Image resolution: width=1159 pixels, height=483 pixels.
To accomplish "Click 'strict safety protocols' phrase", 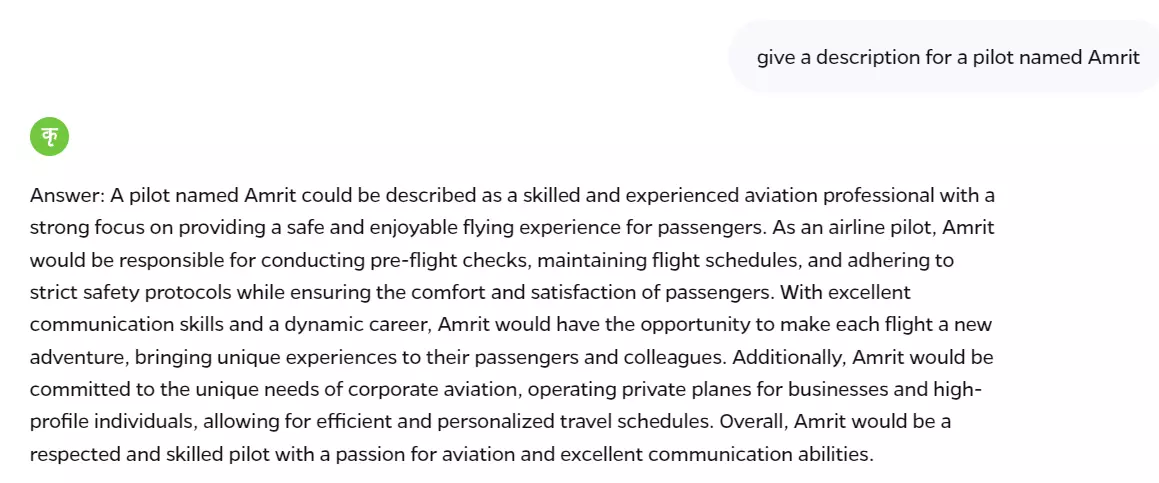I will coord(131,293).
